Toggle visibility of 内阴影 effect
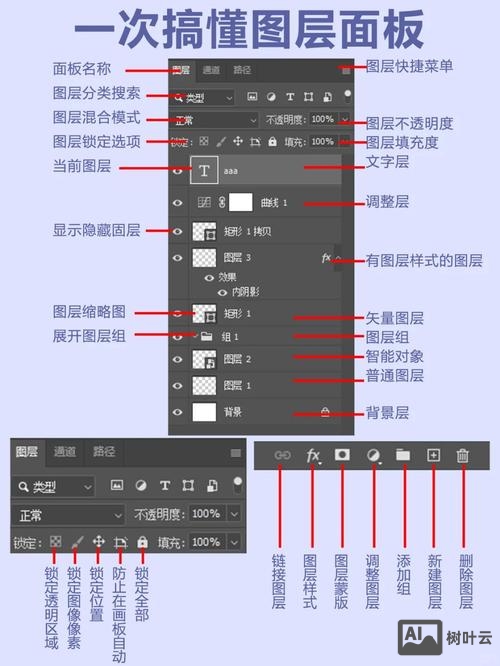Viewport: 500px width, 666px height. tap(222, 293)
